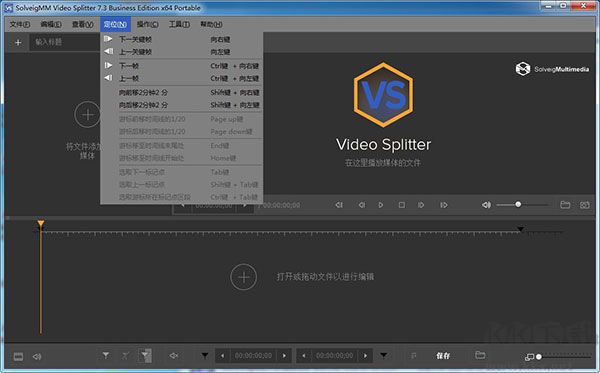Image resolution: width=600 pixels, height=373 pixels.
Task: Close the highlighted 定位(N) menu
Action: (x=115, y=24)
